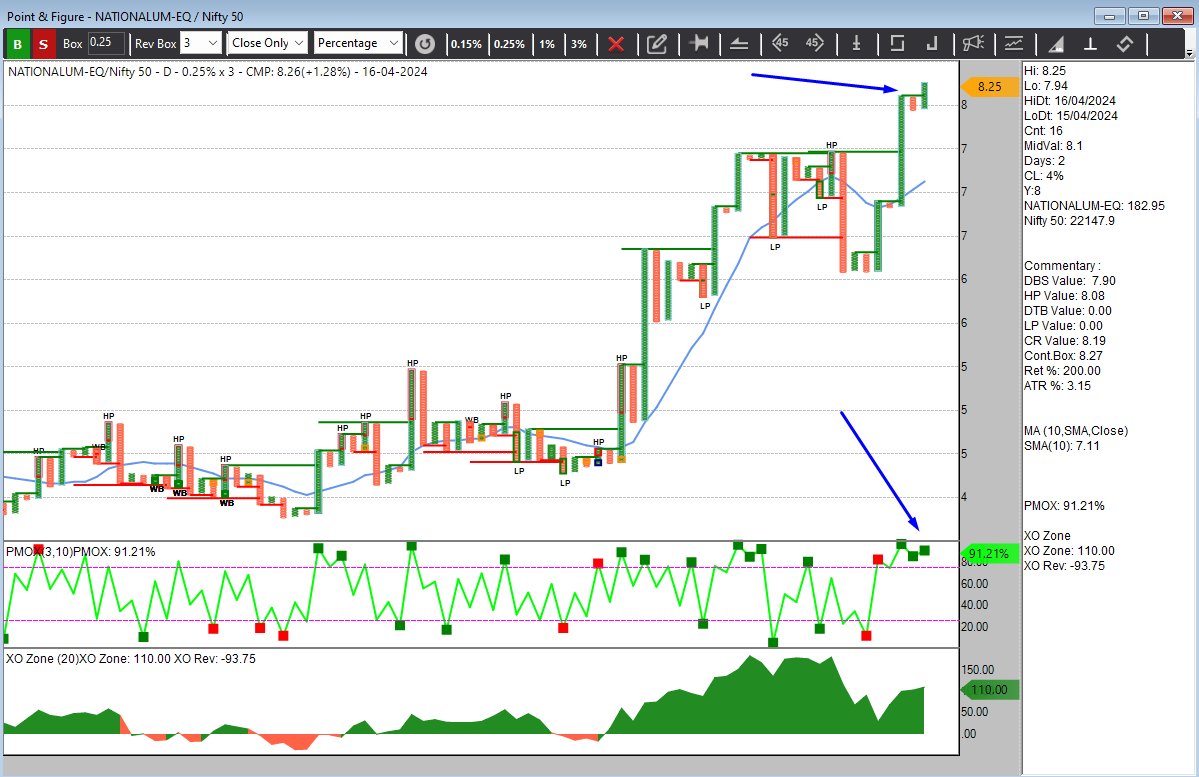Click the open square bracket pattern icon
Screen dimensions: 1199x777
click(x=897, y=44)
